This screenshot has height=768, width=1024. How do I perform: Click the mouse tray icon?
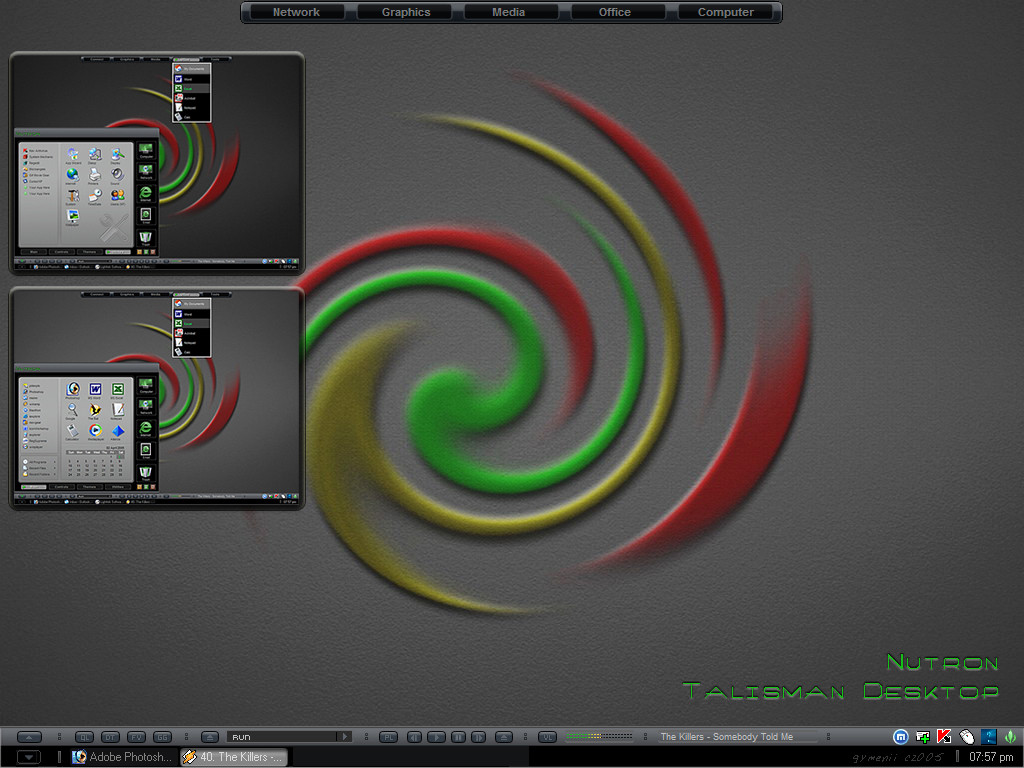pos(967,737)
